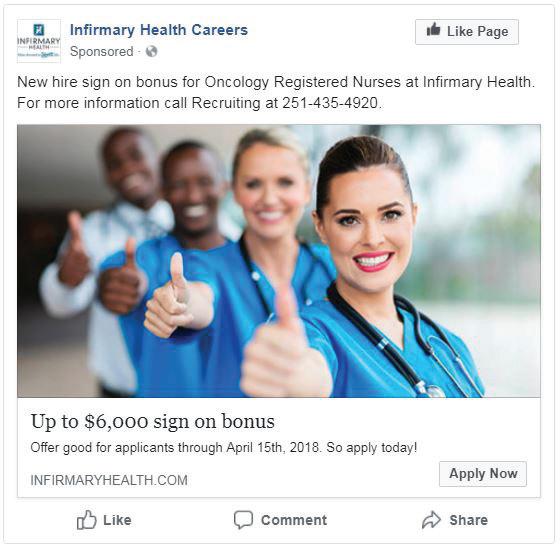Click the Like text under the post
Image resolution: width=560 pixels, height=551 pixels.
click(x=117, y=520)
